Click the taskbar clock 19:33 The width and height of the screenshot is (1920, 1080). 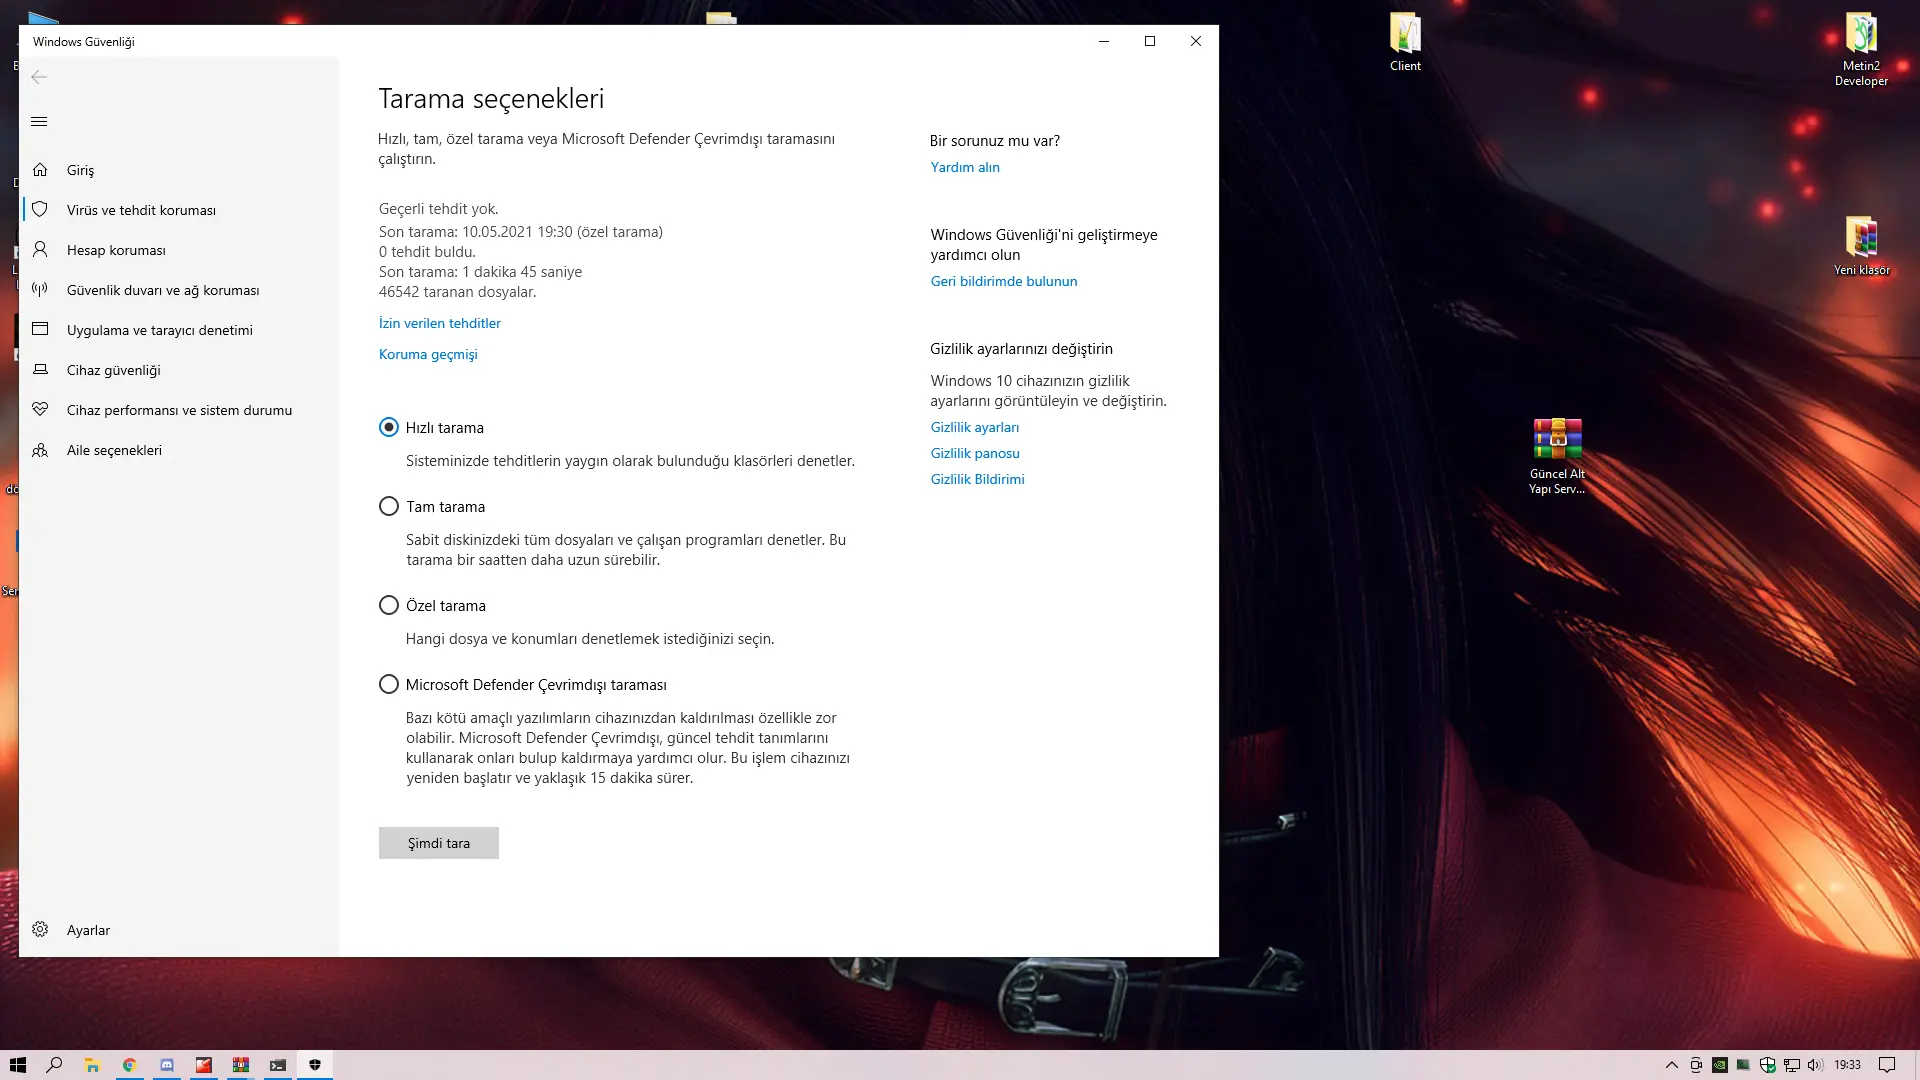1847,1065
